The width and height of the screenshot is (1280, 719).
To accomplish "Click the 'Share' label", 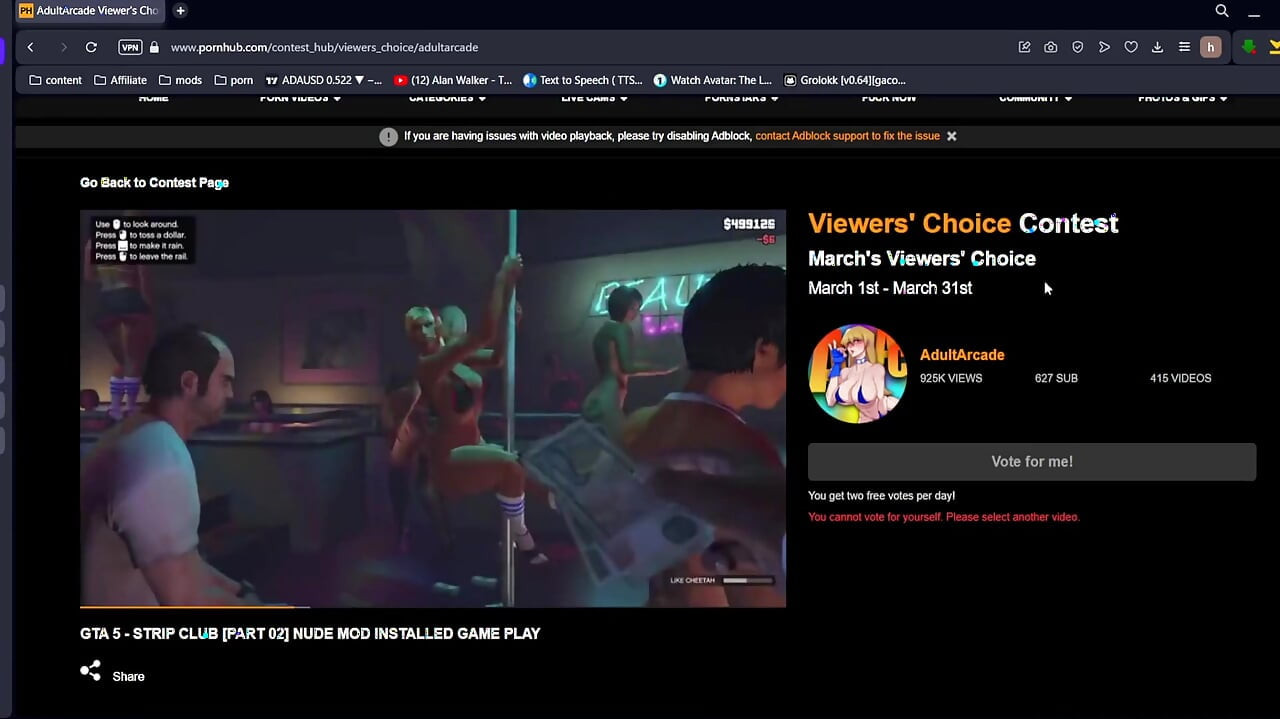I will pos(128,677).
